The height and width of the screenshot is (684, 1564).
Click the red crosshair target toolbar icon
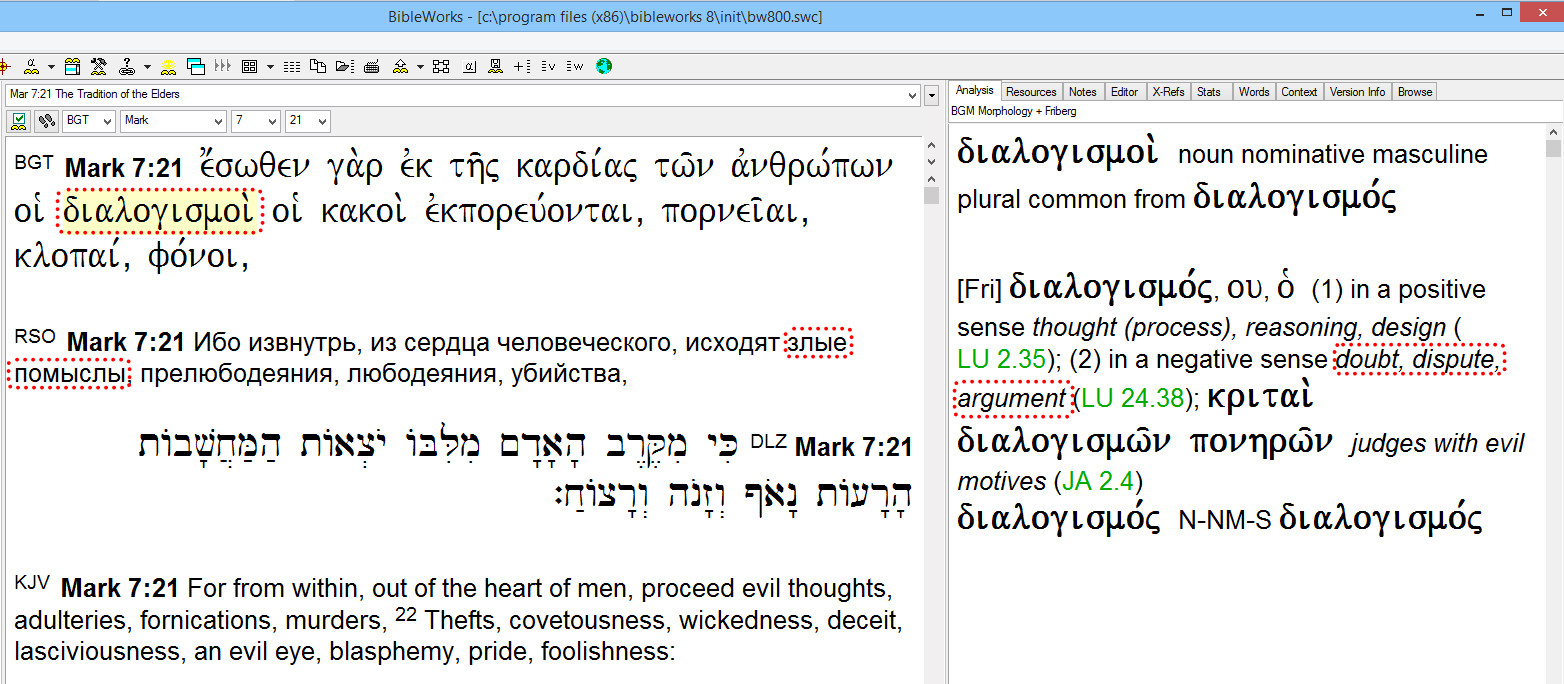[4, 66]
